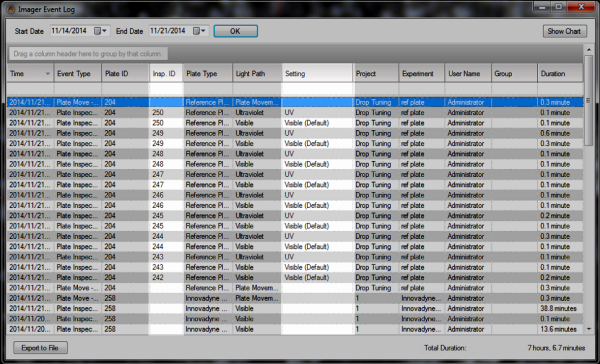Select the 38.8 minutes duration row
Screen dimensions: 600x364
pyautogui.click(x=295, y=309)
